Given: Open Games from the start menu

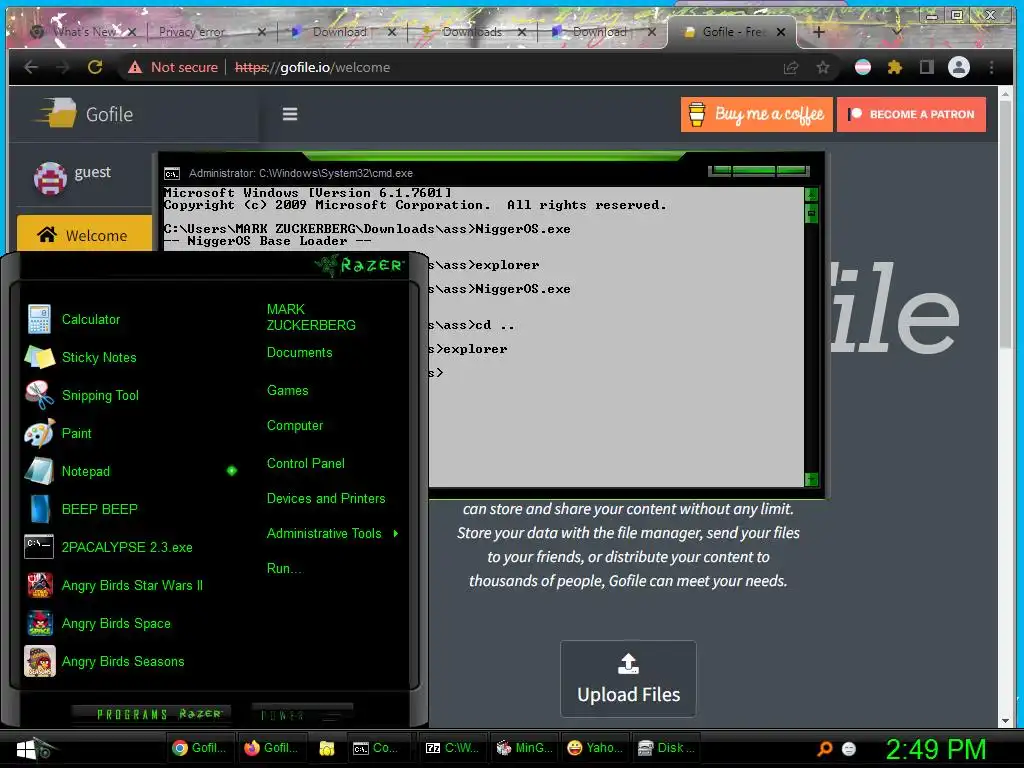Looking at the screenshot, I should coord(287,391).
